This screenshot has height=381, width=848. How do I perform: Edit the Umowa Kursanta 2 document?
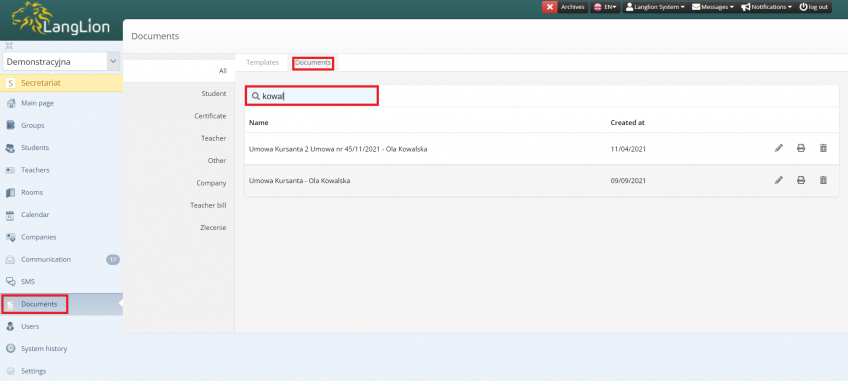click(x=778, y=148)
